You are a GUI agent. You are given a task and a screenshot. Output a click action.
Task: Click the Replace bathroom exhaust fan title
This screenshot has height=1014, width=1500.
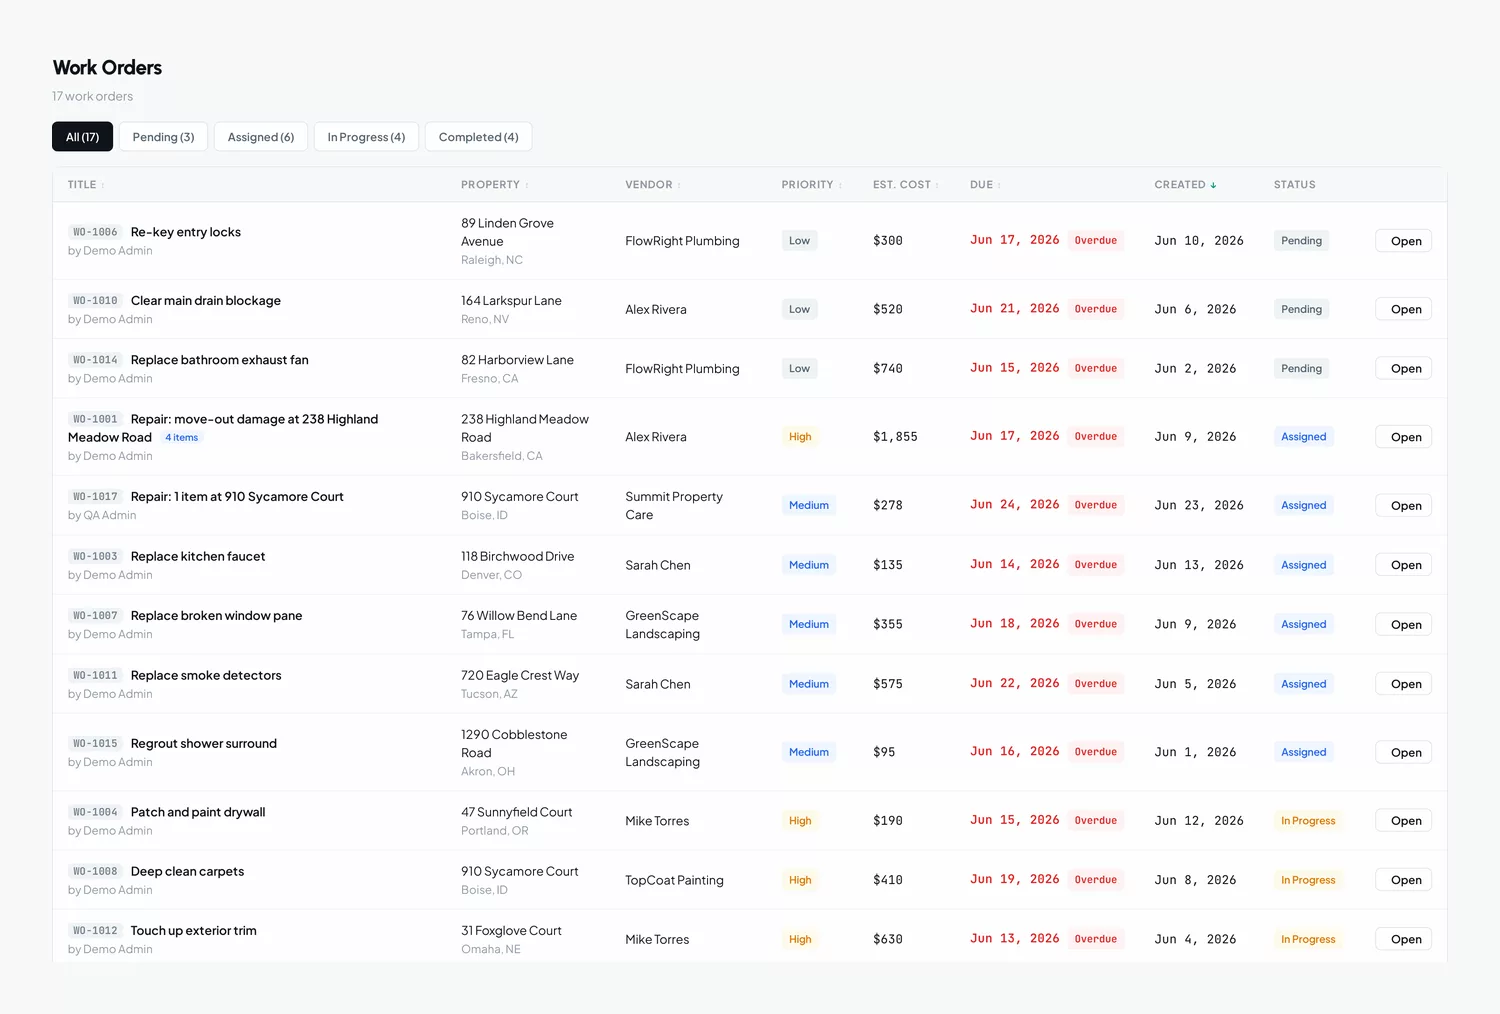click(x=220, y=360)
